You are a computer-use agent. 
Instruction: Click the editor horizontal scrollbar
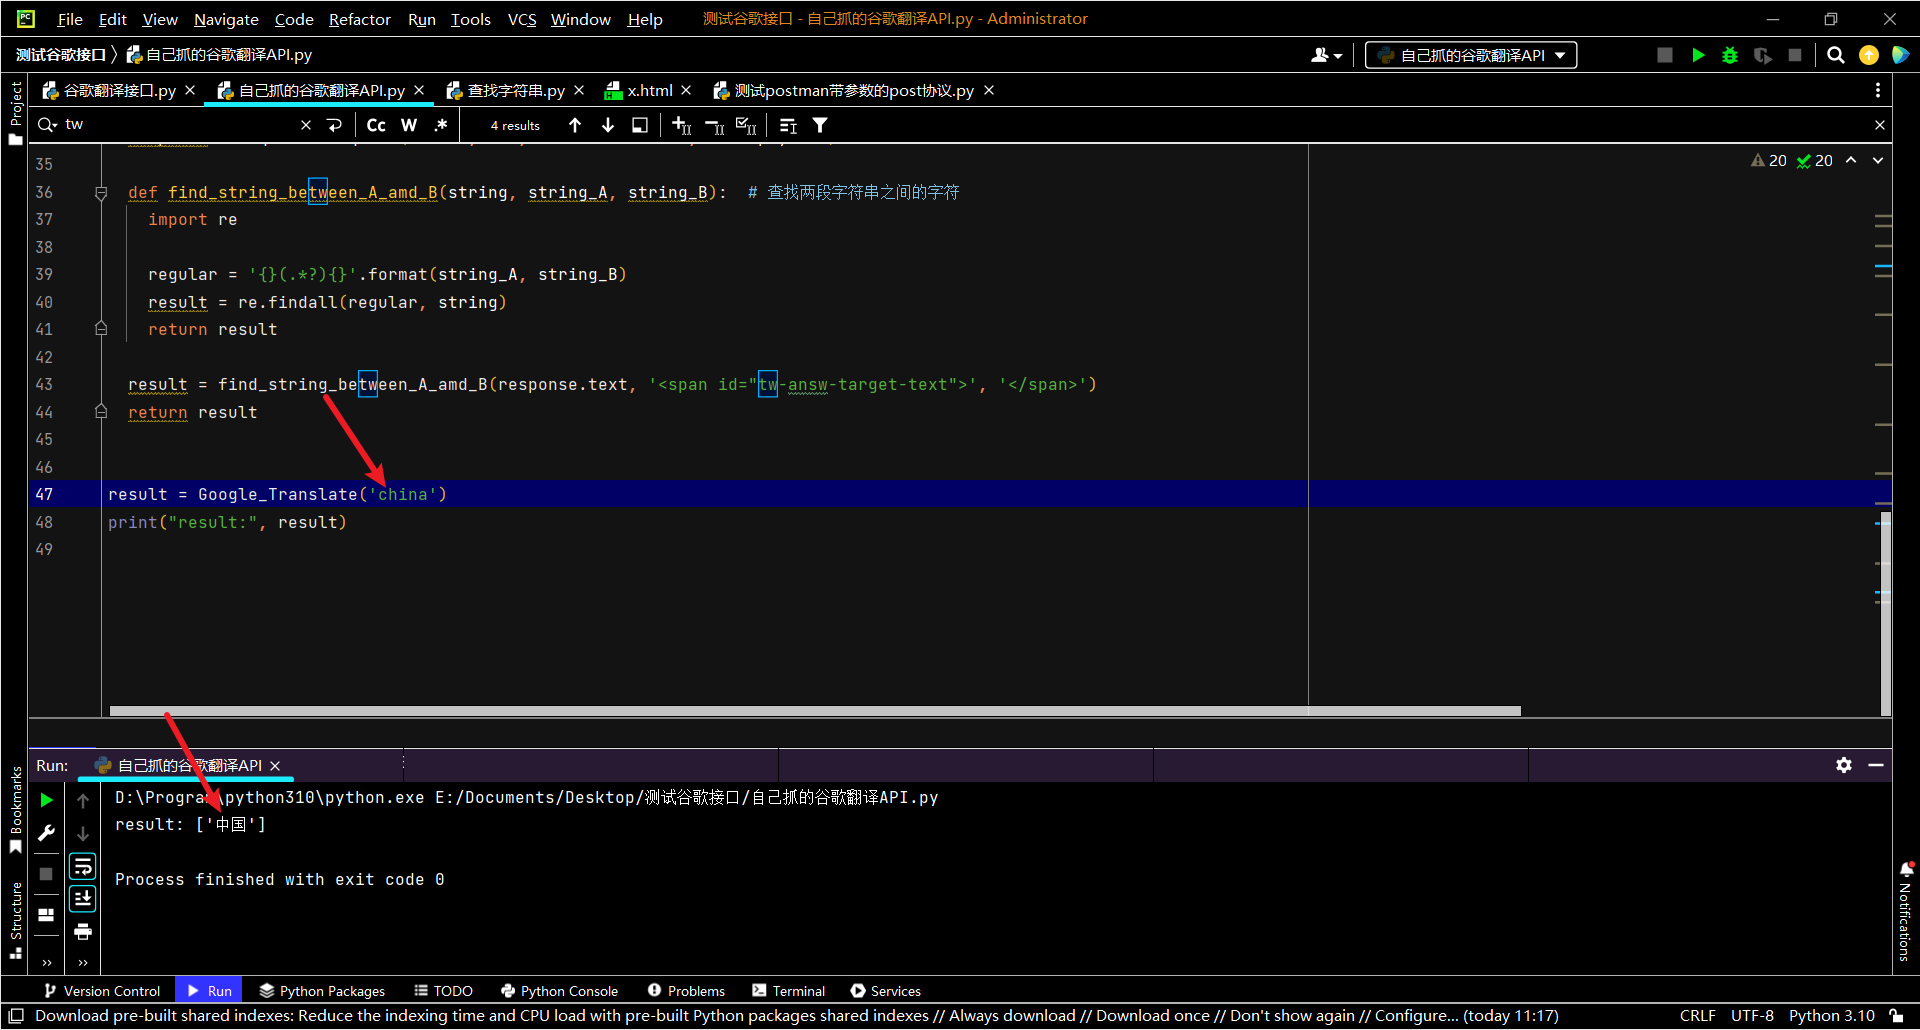[815, 711]
